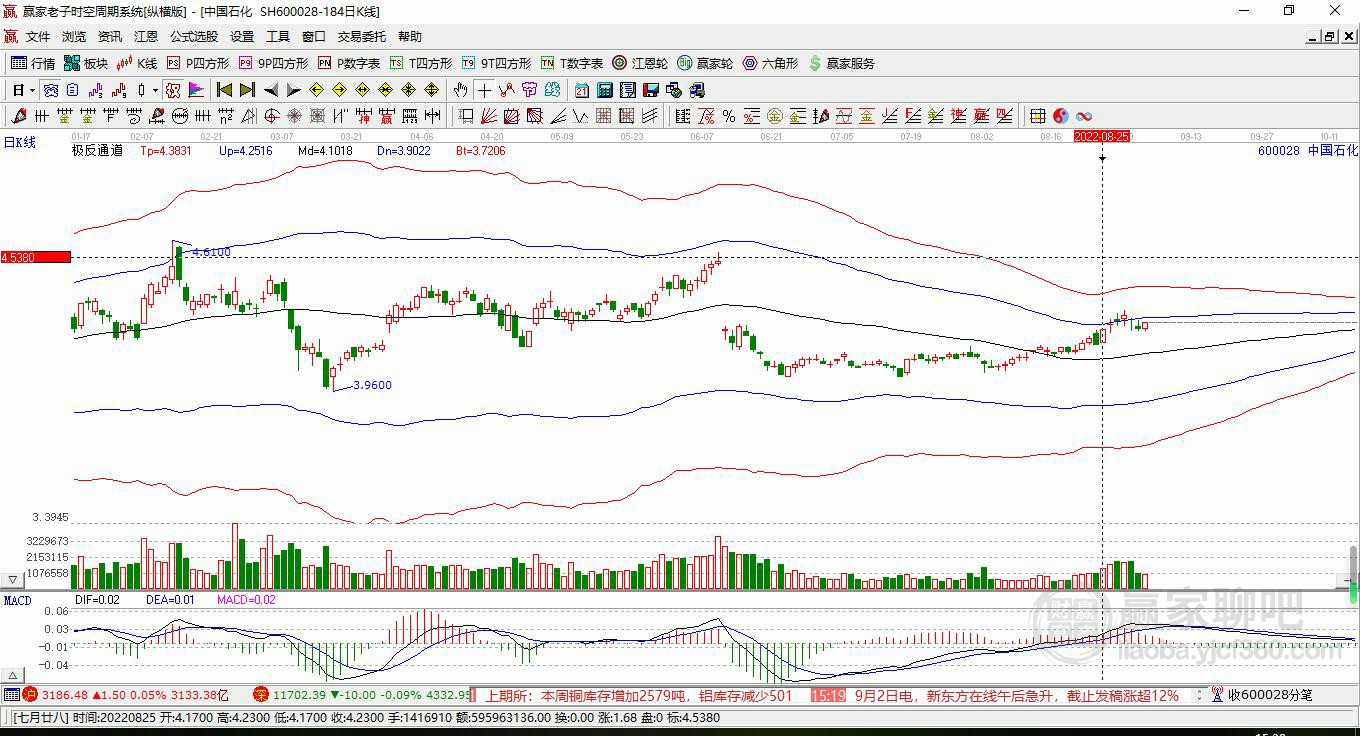Viewport: 1360px width, 736px height.
Task: Jump to last bar icon
Action: click(247, 90)
